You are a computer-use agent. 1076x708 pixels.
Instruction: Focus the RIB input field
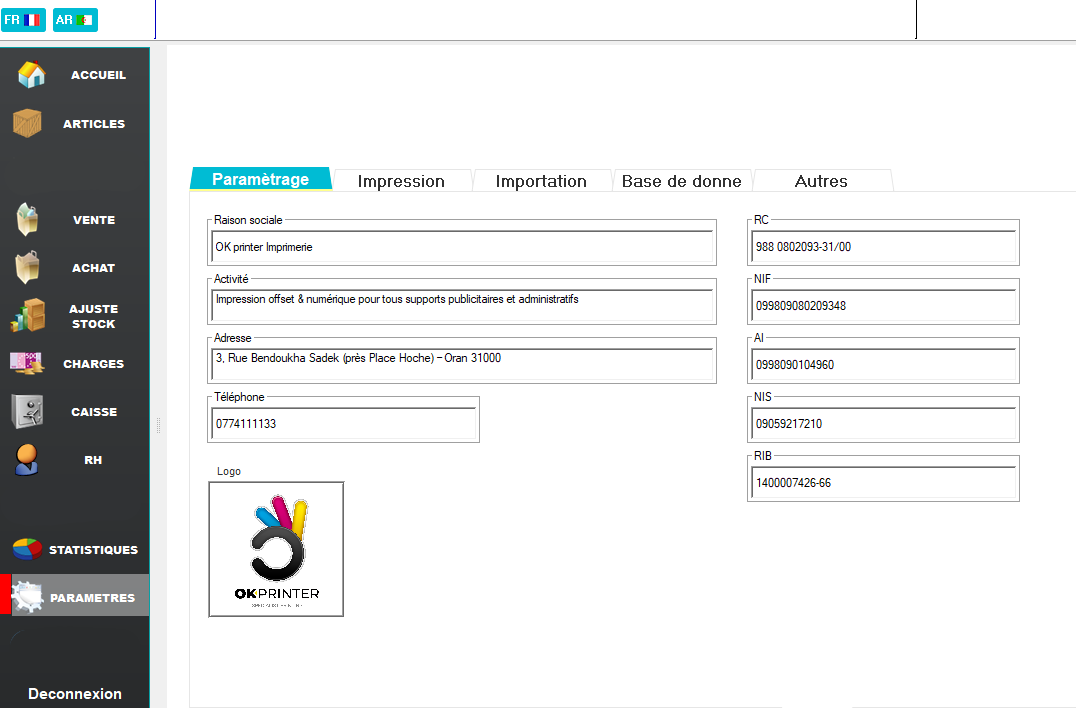(x=883, y=483)
